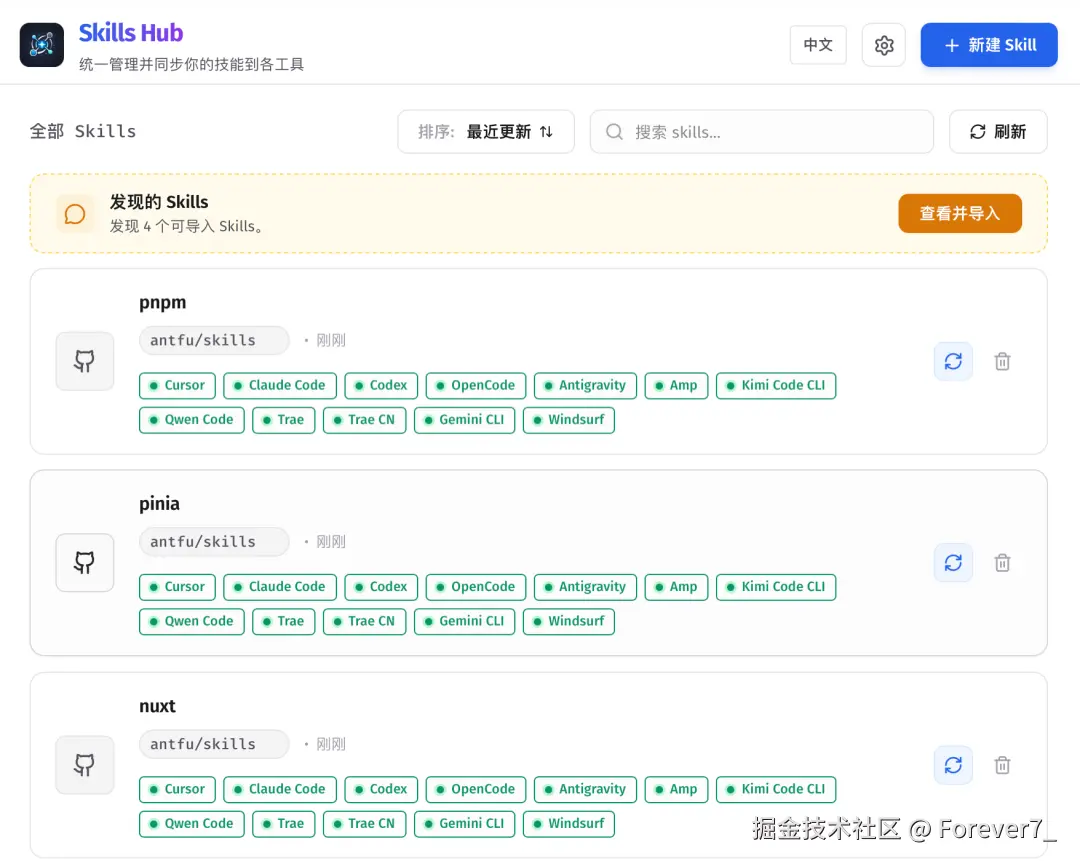
Task: Delete the pinia skill with trash icon
Action: [x=1002, y=563]
